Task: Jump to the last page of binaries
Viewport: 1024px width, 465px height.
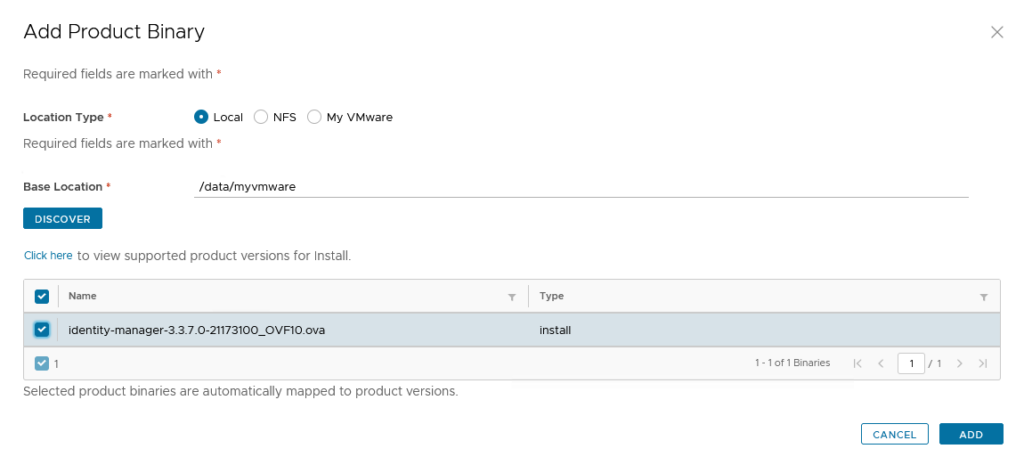Action: [983, 364]
